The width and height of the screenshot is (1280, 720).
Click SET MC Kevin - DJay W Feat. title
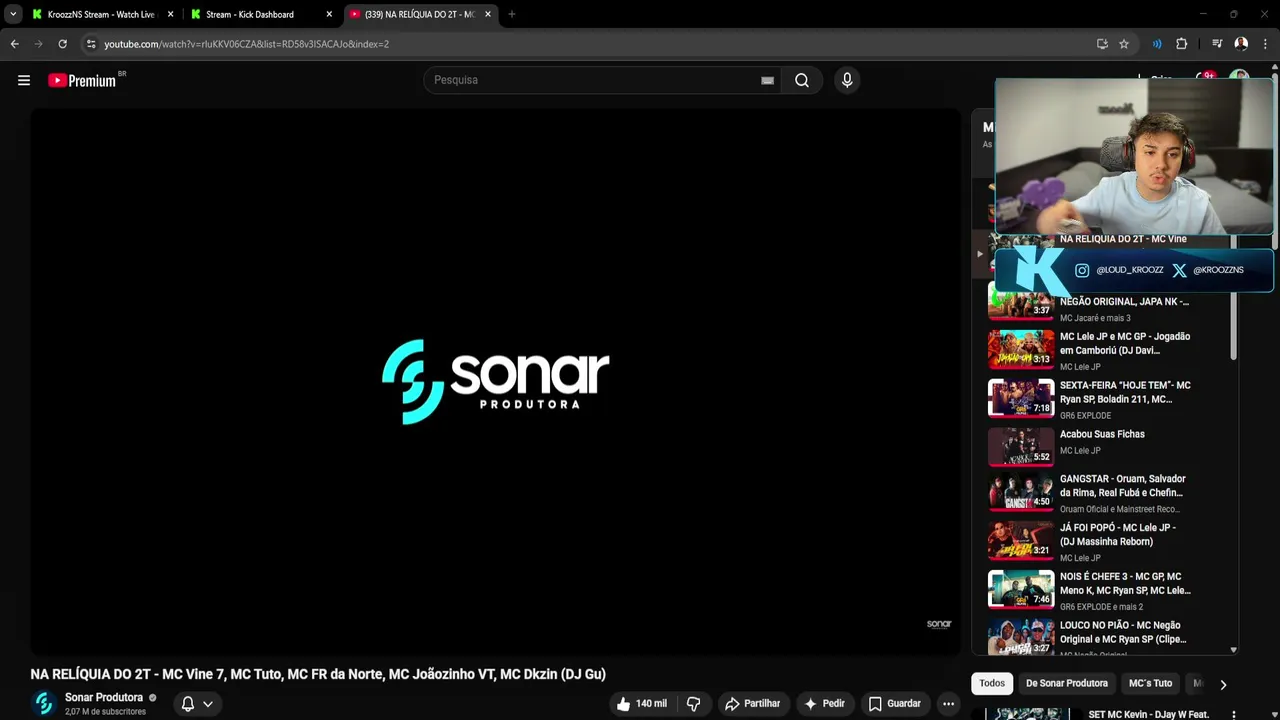click(x=1148, y=714)
